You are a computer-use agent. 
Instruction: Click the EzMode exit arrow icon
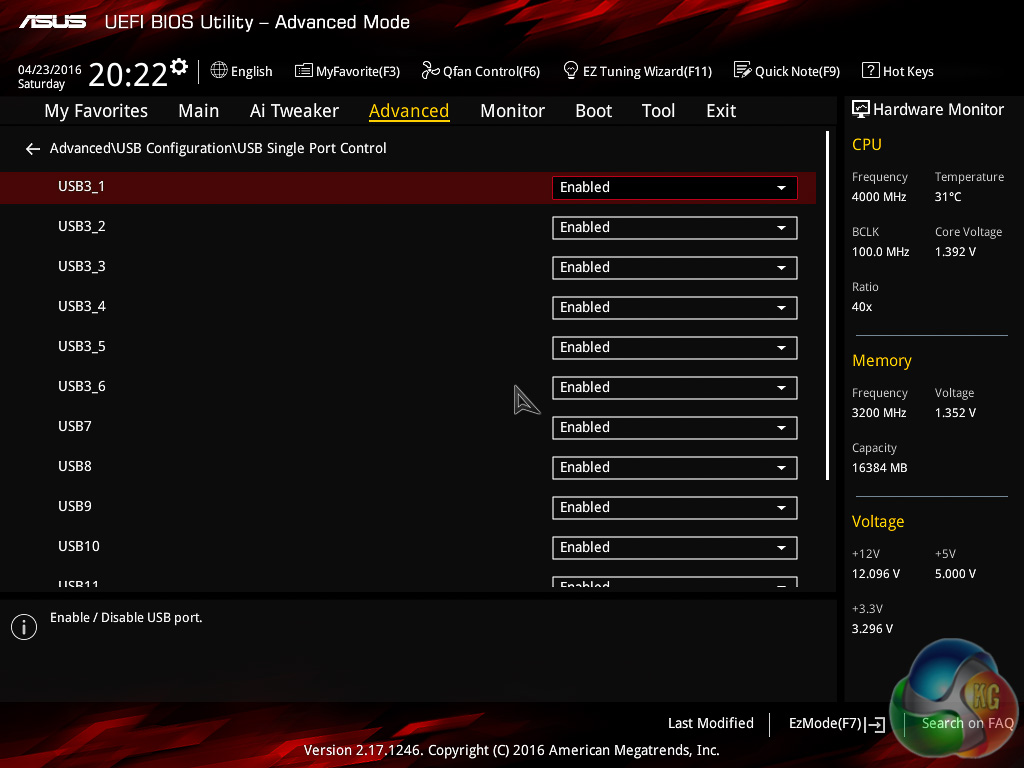[875, 724]
